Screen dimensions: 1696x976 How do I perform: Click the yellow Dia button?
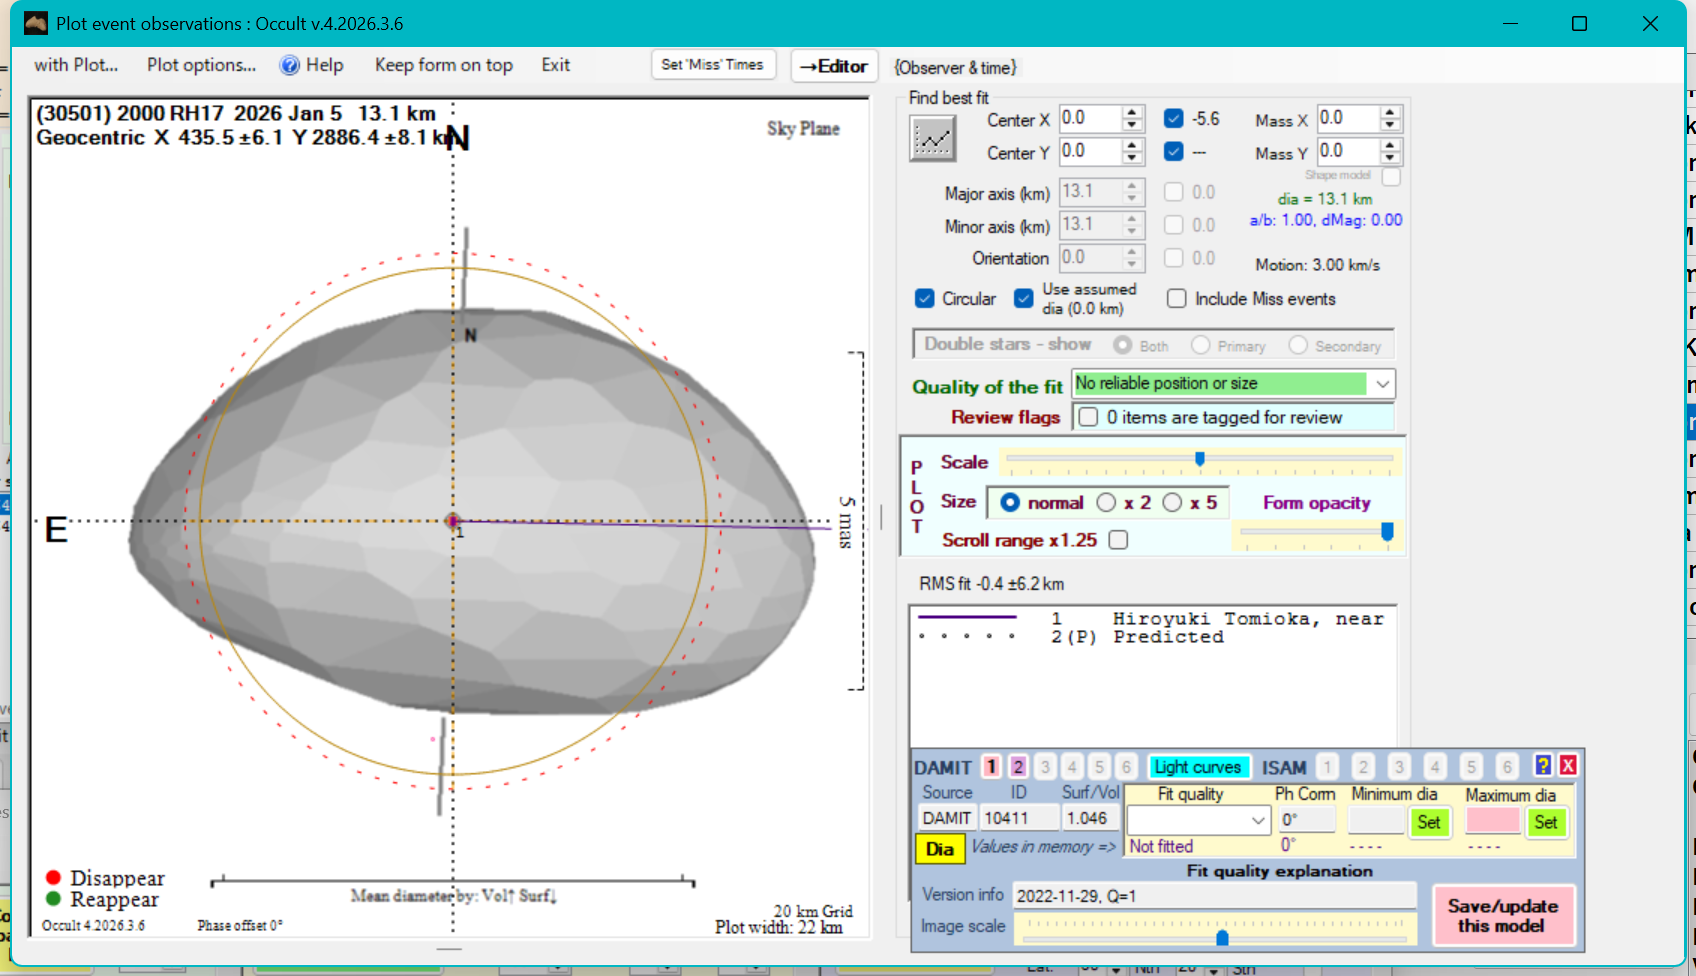pyautogui.click(x=939, y=848)
